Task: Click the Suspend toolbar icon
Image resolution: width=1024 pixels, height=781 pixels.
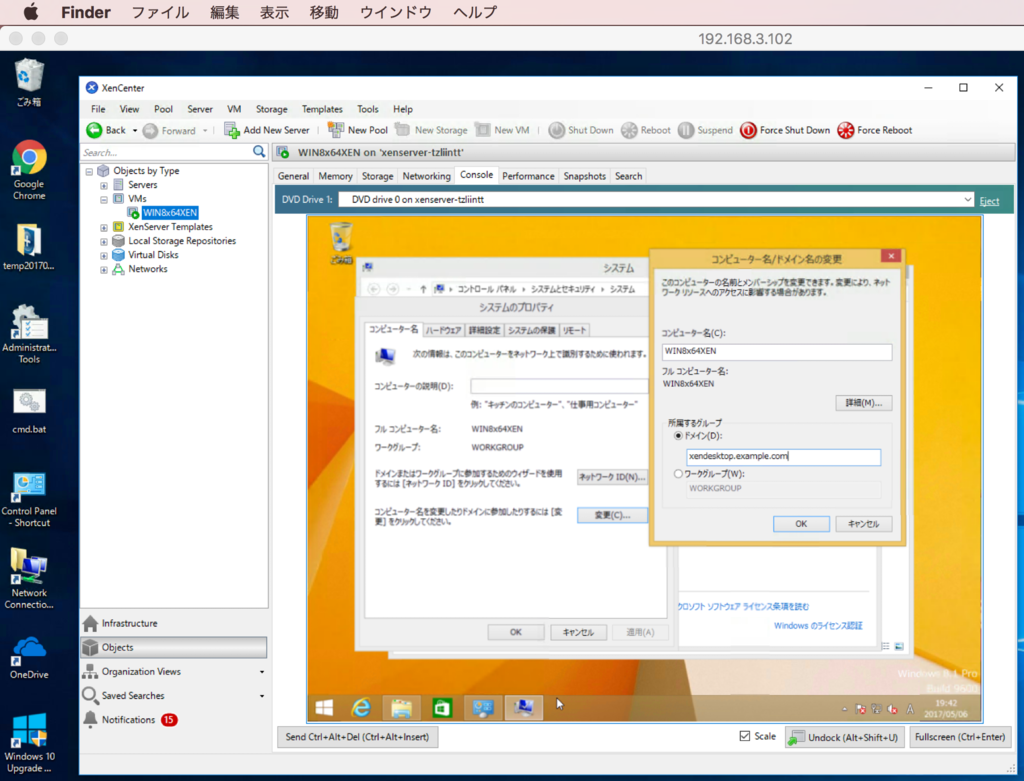Action: coord(686,130)
